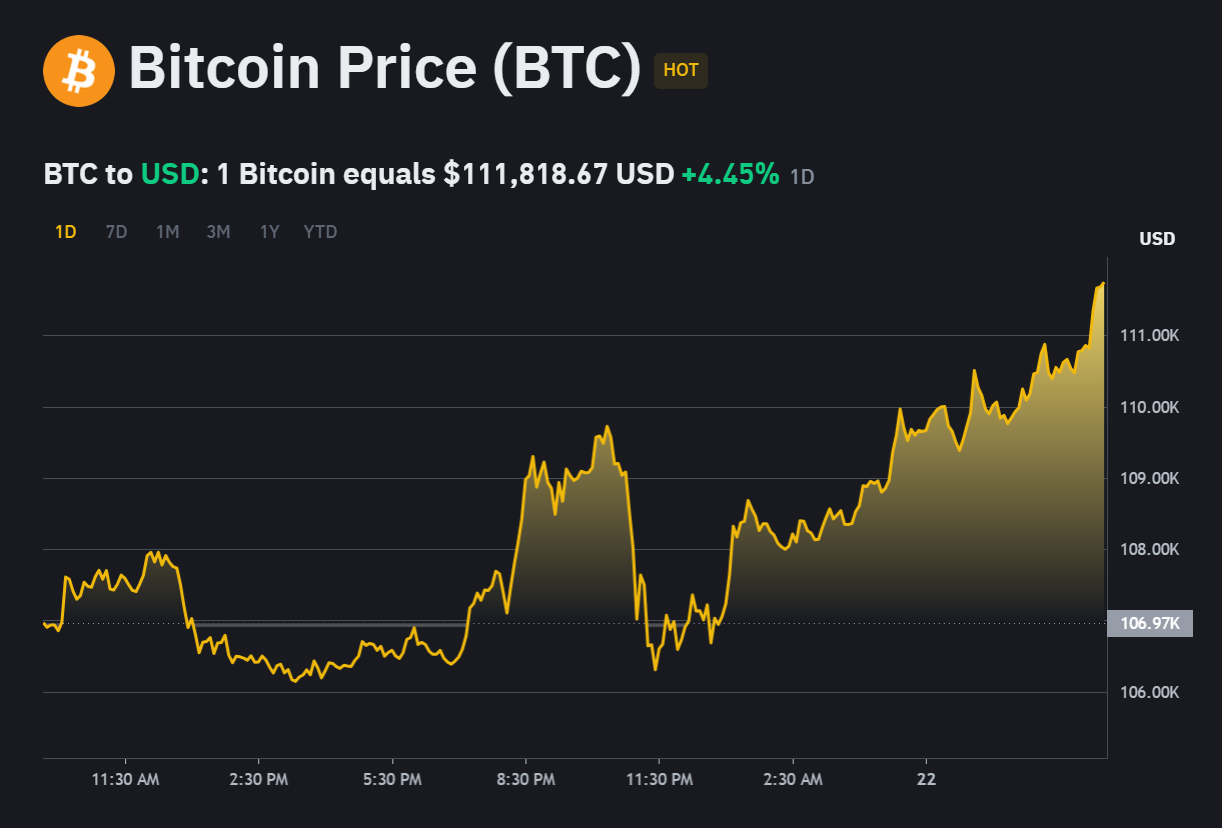Click the orange Bitcoin logo icon
The image size is (1222, 828).
click(x=79, y=70)
